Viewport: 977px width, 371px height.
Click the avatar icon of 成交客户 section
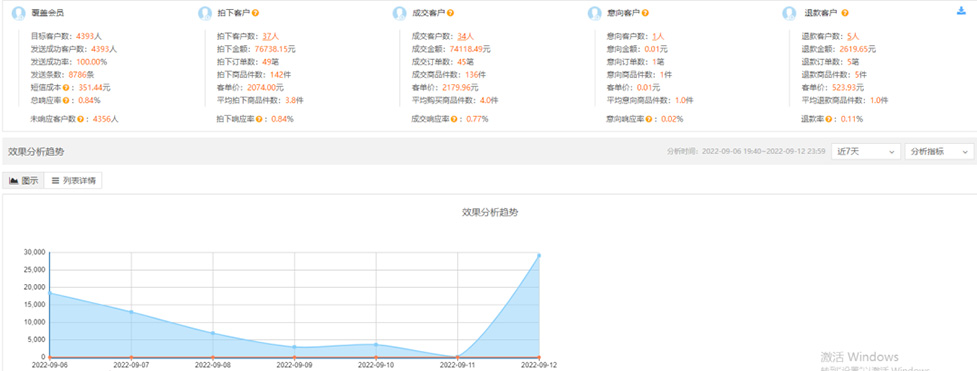(x=400, y=13)
